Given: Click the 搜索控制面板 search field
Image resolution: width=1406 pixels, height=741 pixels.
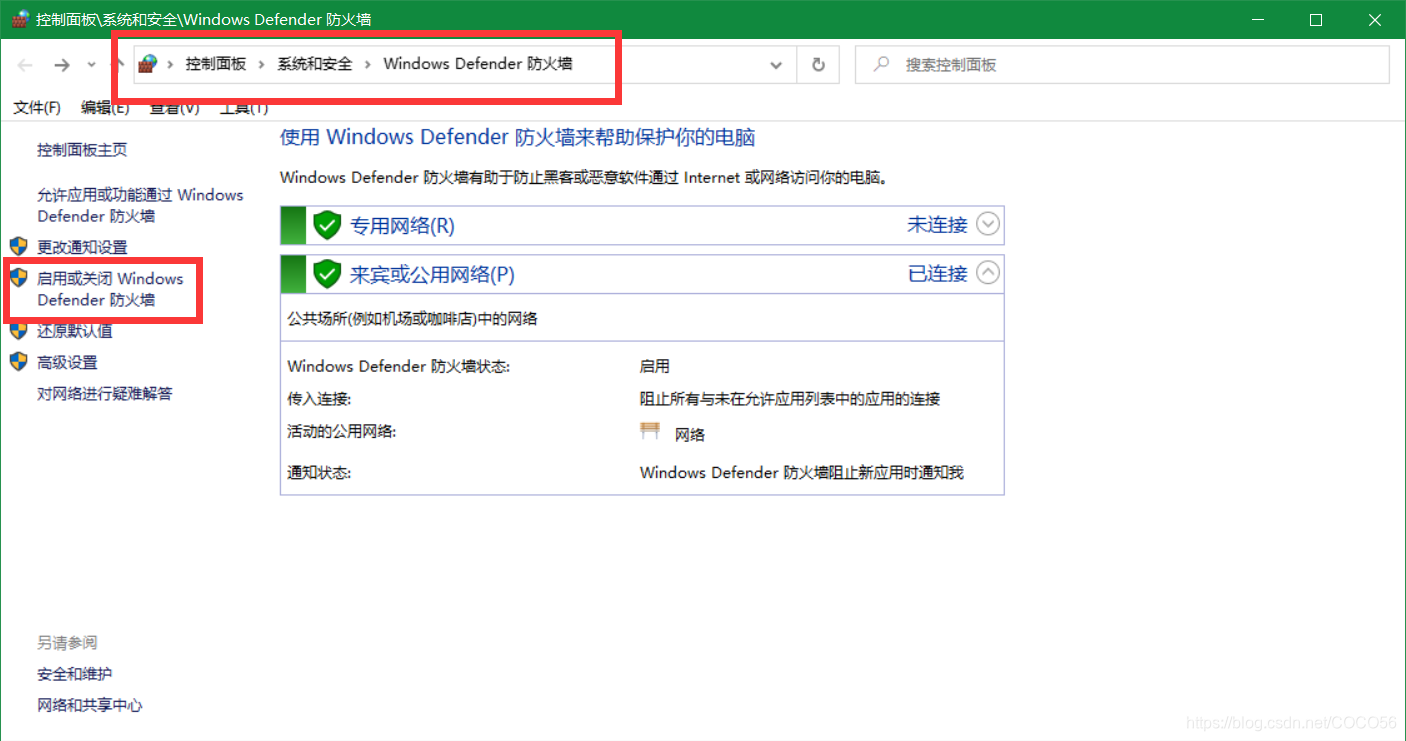Looking at the screenshot, I should 1122,65.
